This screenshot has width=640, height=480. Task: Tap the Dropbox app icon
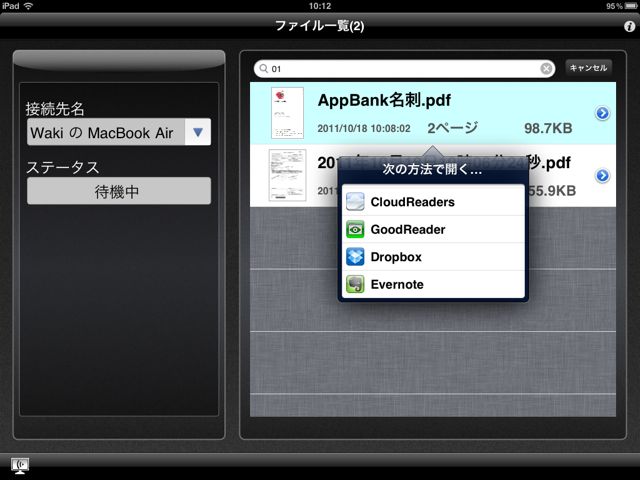tap(355, 257)
